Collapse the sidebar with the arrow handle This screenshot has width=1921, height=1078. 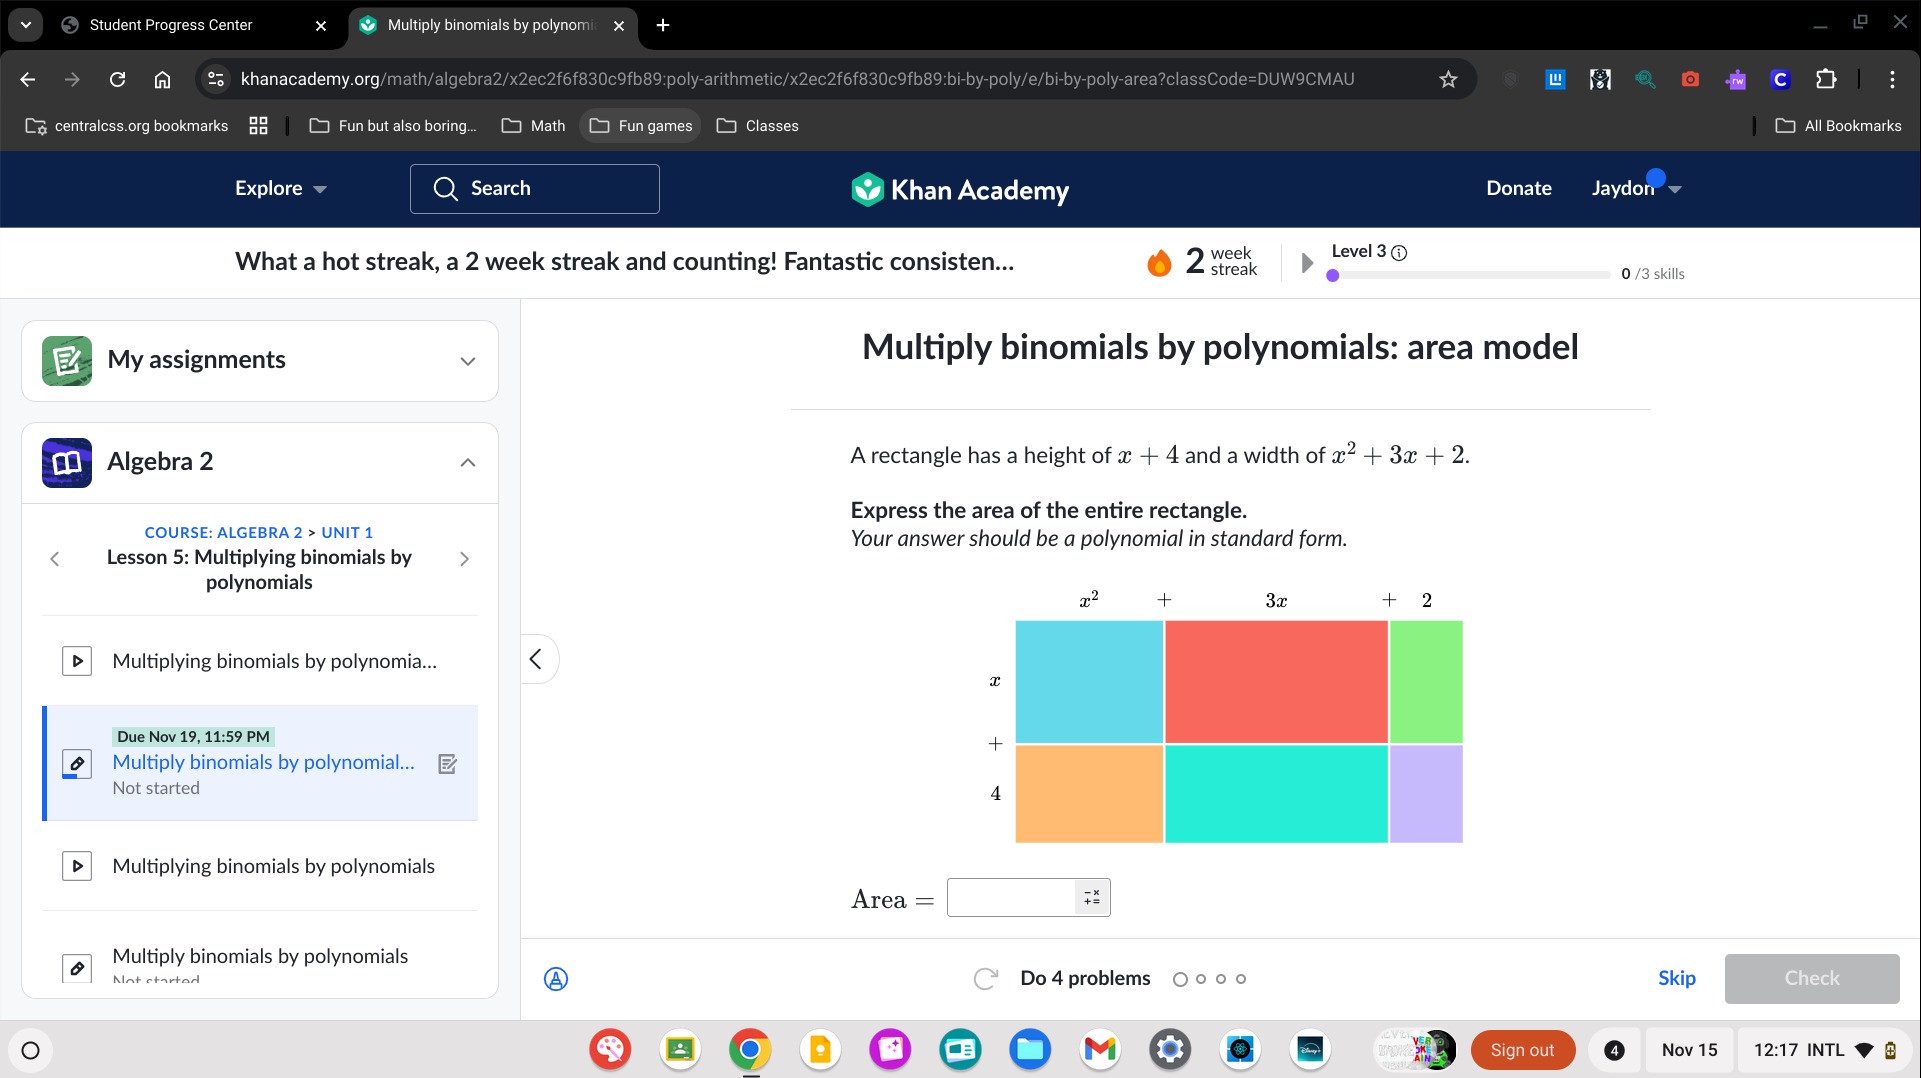[537, 659]
